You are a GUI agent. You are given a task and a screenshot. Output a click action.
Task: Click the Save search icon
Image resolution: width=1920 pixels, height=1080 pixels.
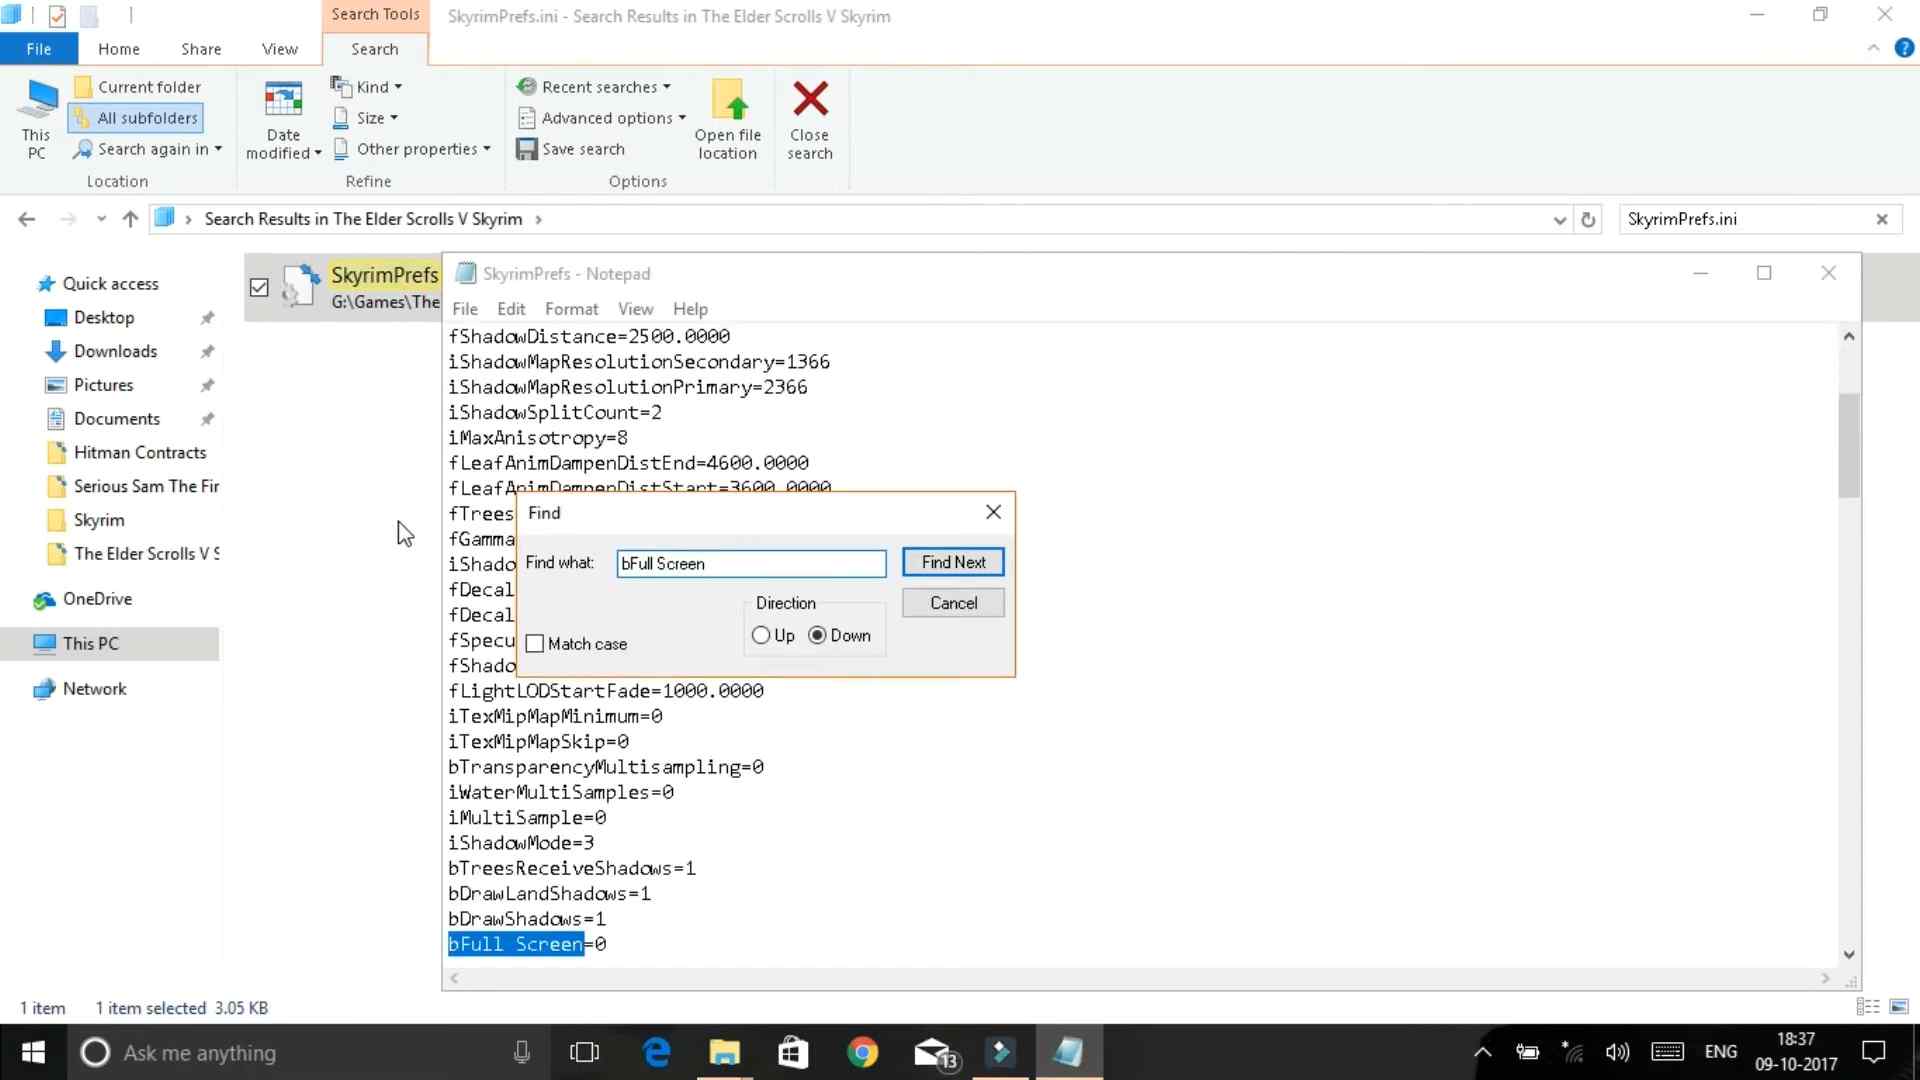527,148
